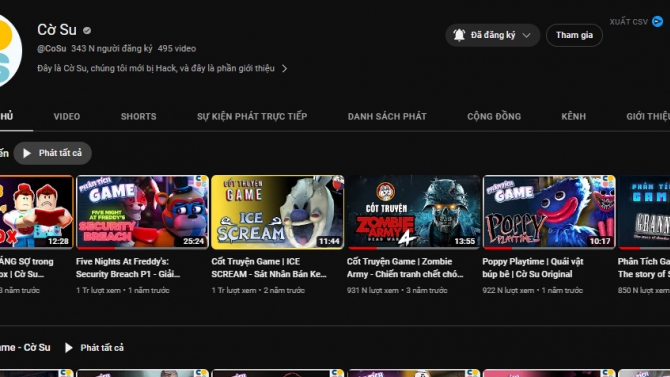The height and width of the screenshot is (377, 670).
Task: Open the channel description text
Action: pos(156,68)
